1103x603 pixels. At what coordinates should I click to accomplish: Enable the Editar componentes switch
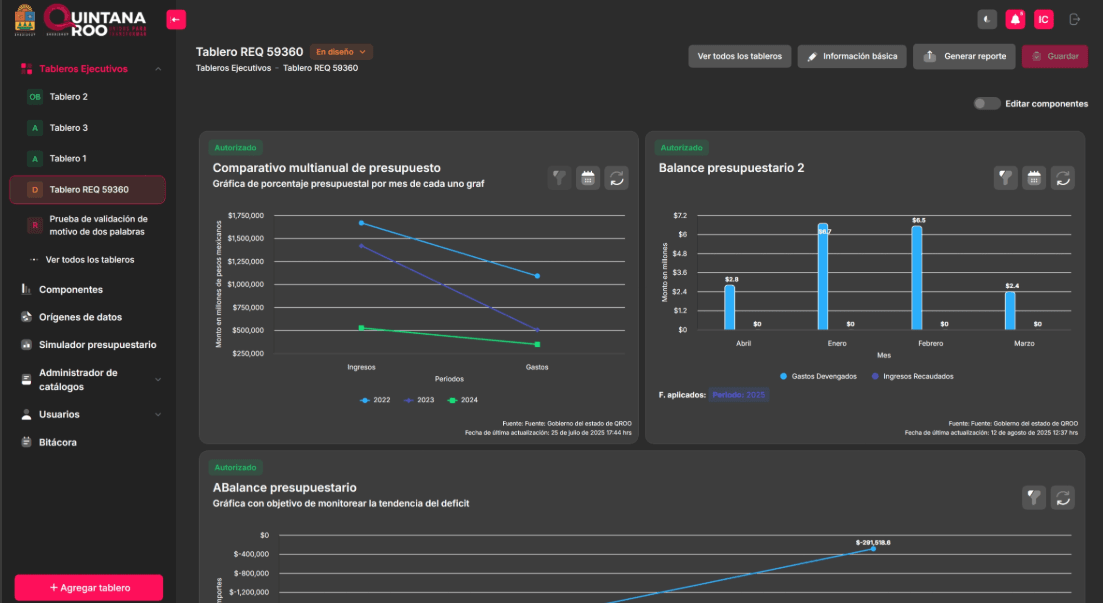(x=987, y=104)
